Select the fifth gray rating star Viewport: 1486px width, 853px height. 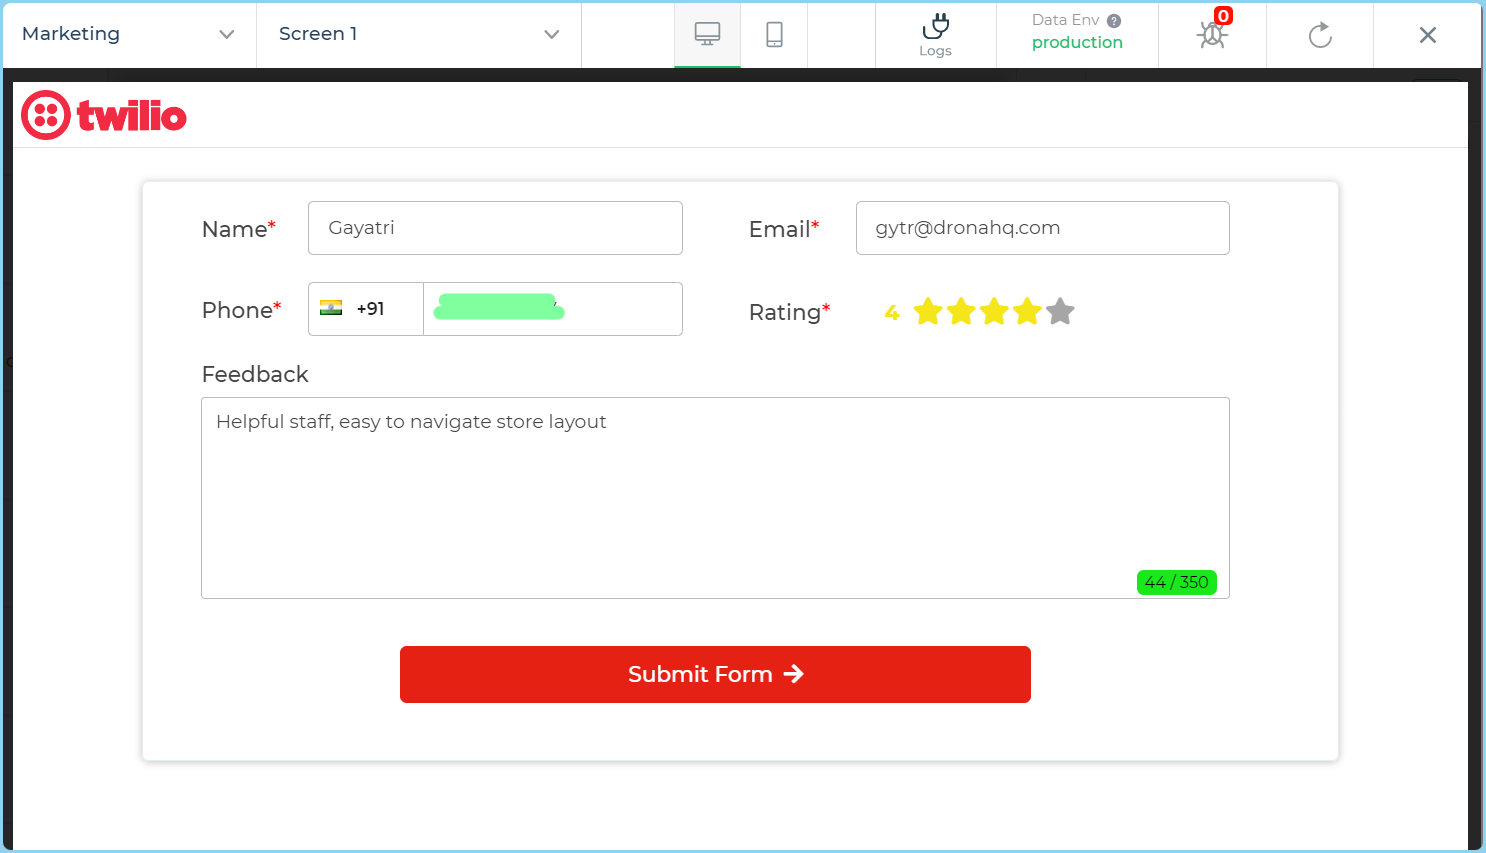(x=1060, y=312)
